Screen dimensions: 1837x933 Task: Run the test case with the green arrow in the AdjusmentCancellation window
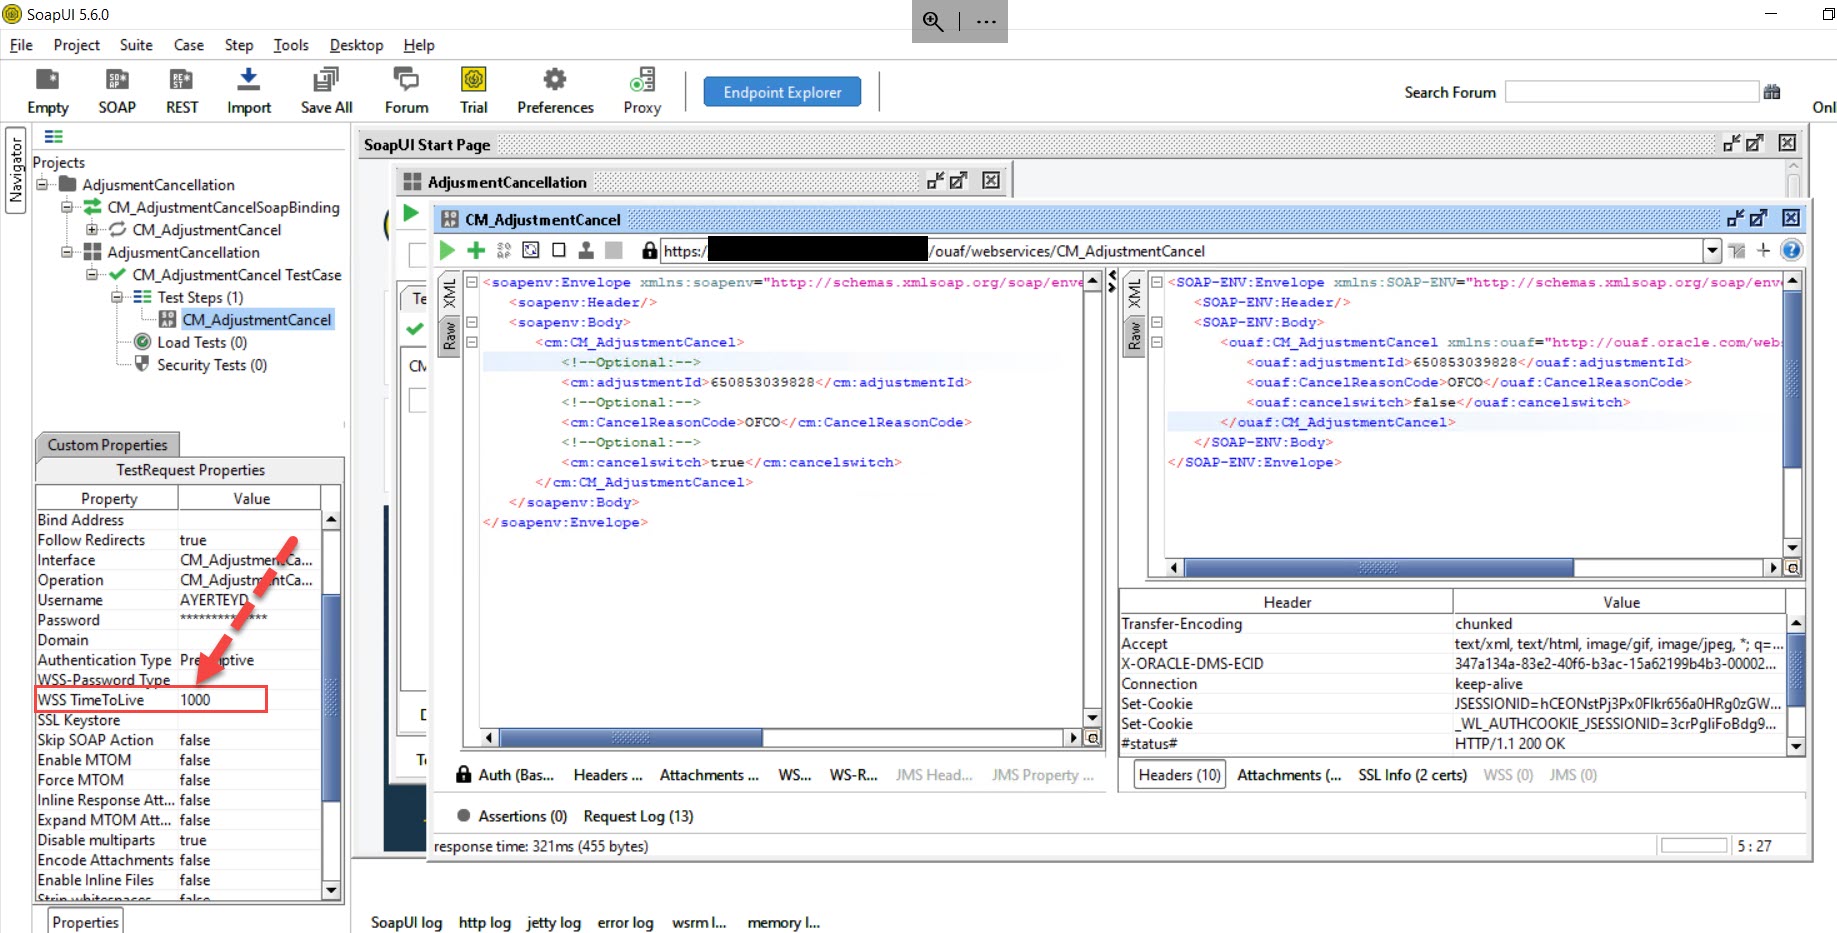410,213
